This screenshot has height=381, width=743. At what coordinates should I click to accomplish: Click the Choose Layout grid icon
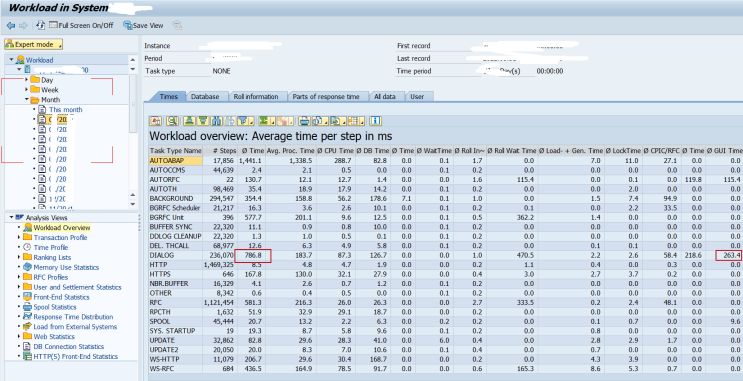point(353,121)
